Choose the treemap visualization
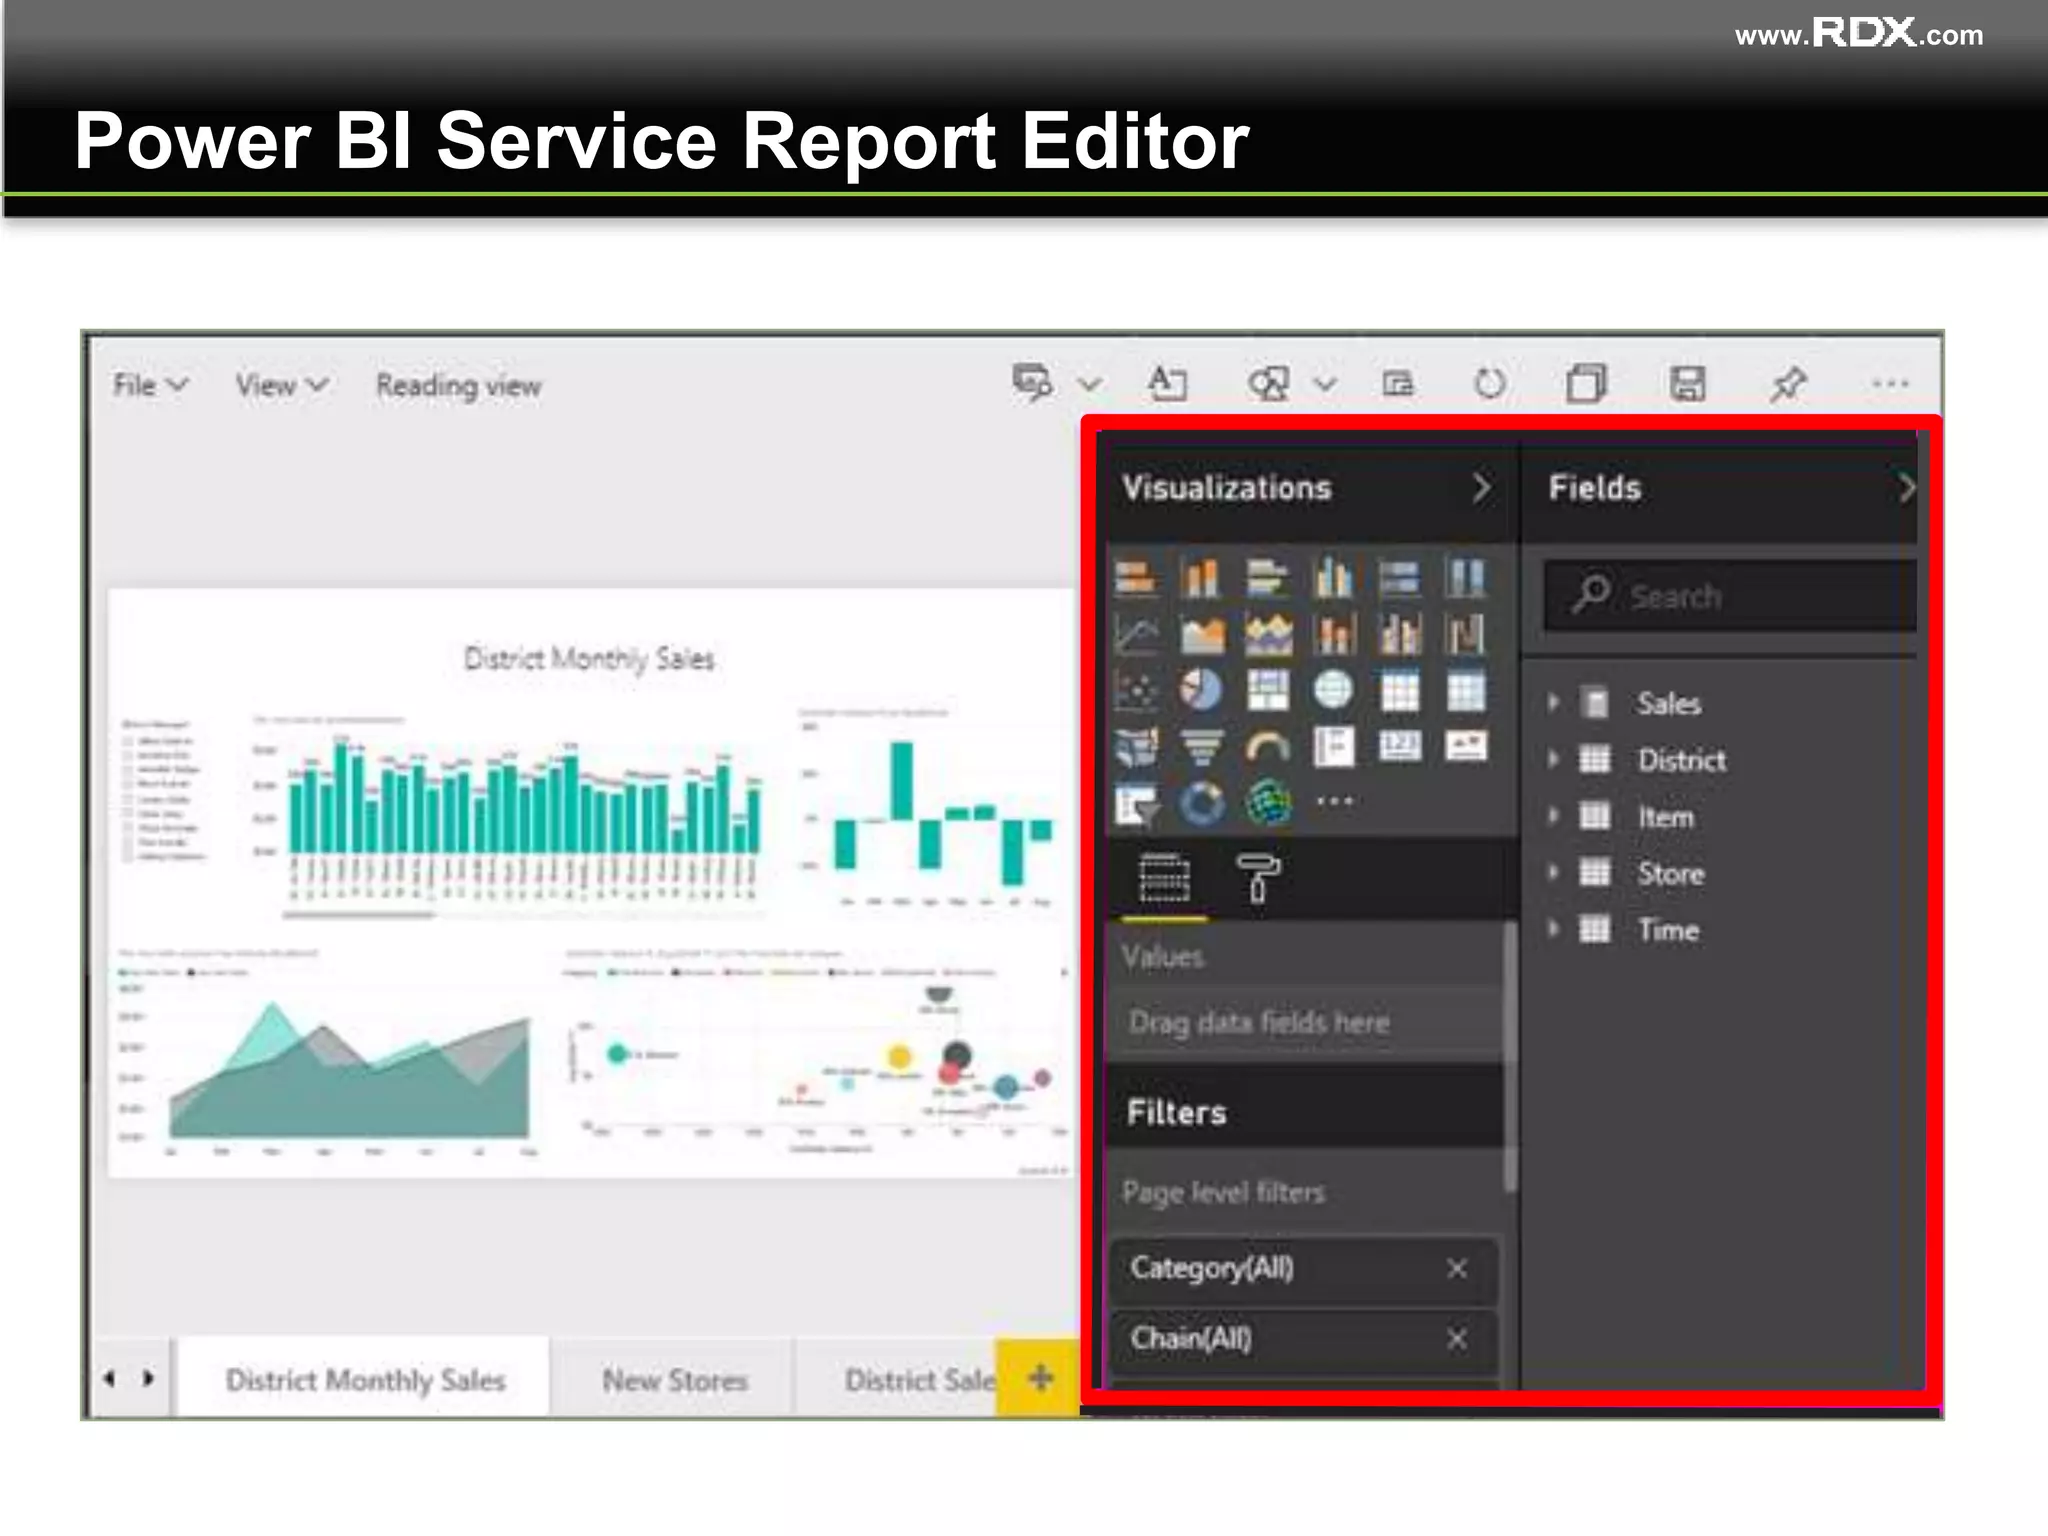Screen dimensions: 2048x1536 [1268, 690]
